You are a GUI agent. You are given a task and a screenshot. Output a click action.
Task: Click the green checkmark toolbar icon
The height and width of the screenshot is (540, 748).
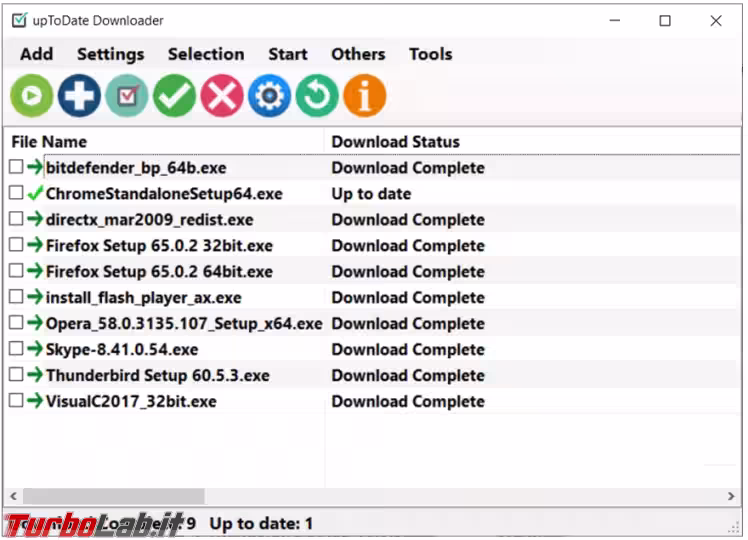[x=175, y=96]
